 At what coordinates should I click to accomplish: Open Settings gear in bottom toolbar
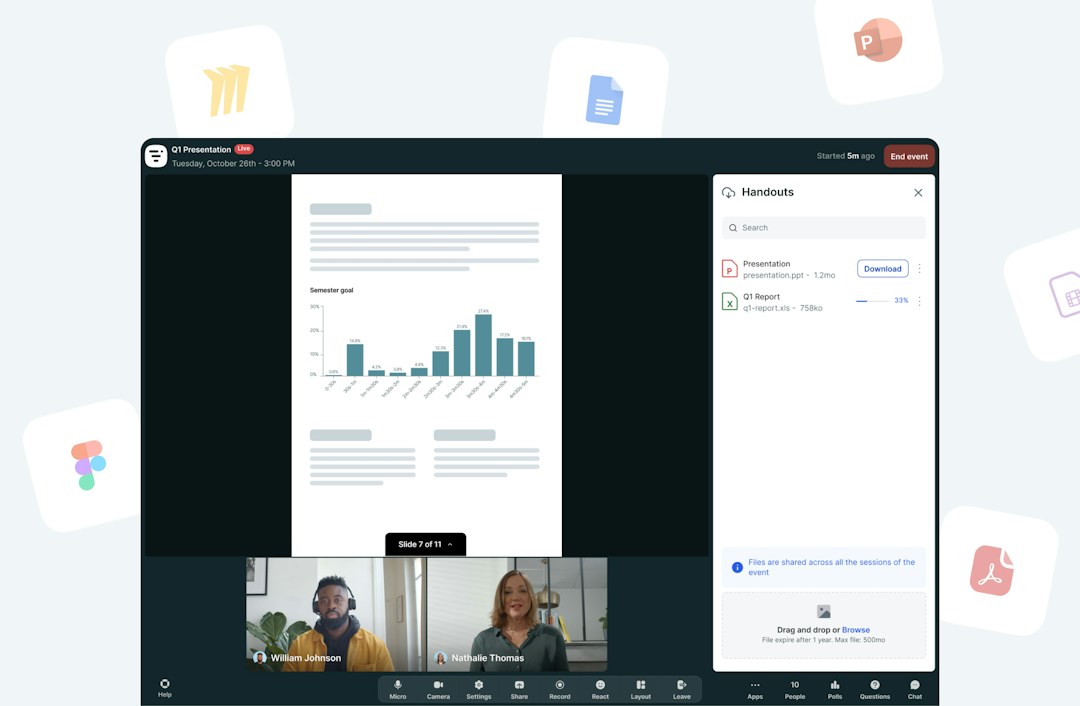click(x=479, y=685)
